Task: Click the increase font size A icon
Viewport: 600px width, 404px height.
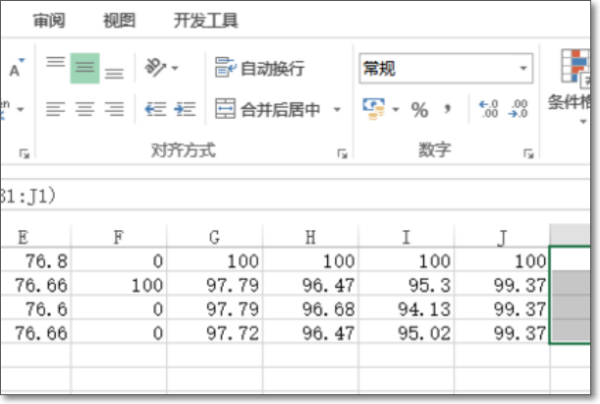Action: [16, 68]
